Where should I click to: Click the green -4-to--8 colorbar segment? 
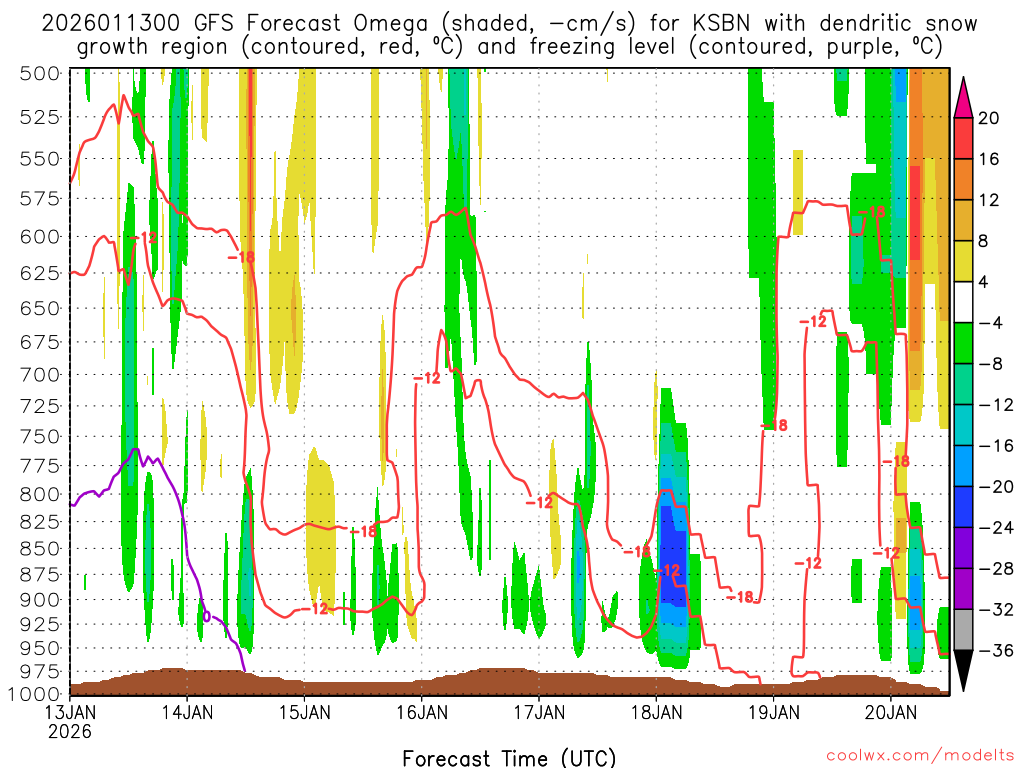click(963, 344)
